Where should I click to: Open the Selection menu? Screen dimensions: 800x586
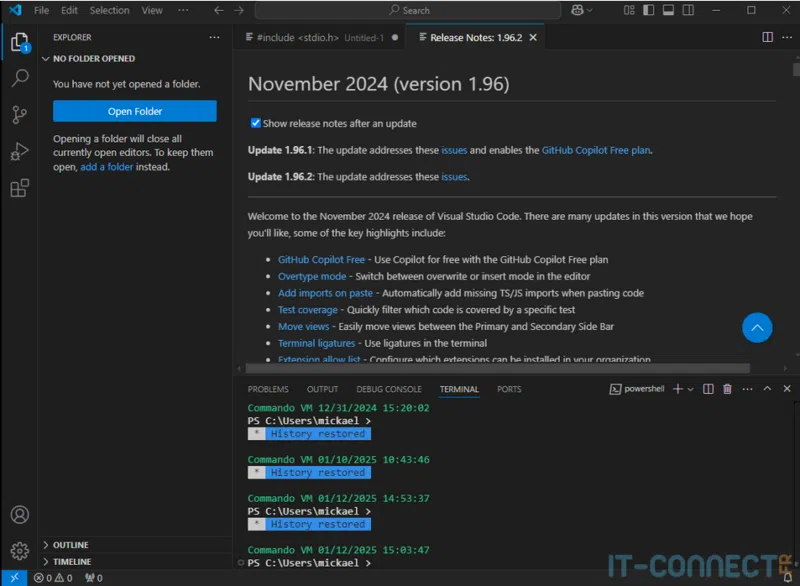[110, 10]
